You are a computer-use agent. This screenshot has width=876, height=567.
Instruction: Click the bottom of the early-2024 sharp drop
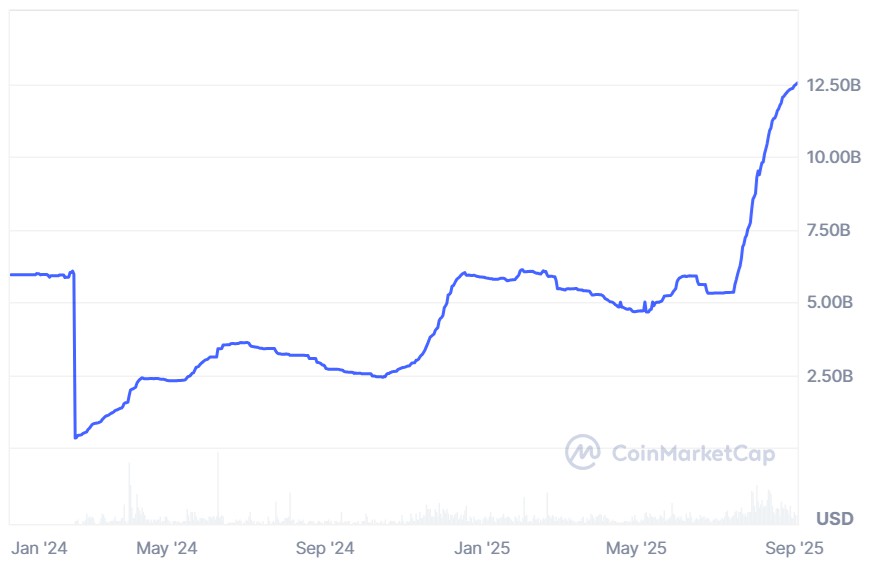75,437
